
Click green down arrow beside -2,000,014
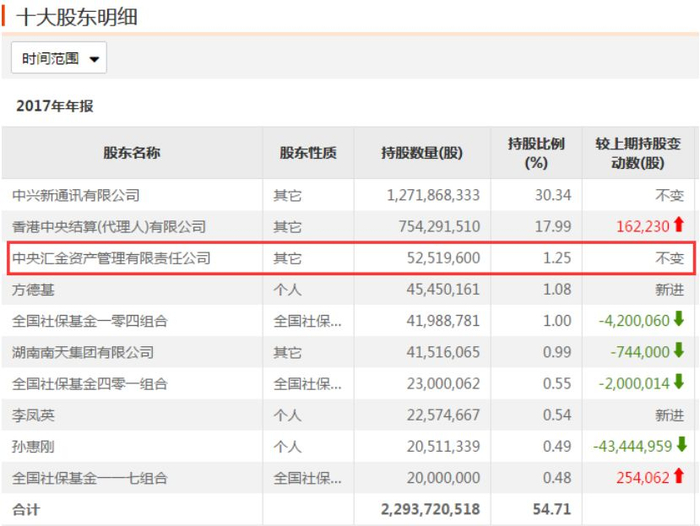pos(679,382)
